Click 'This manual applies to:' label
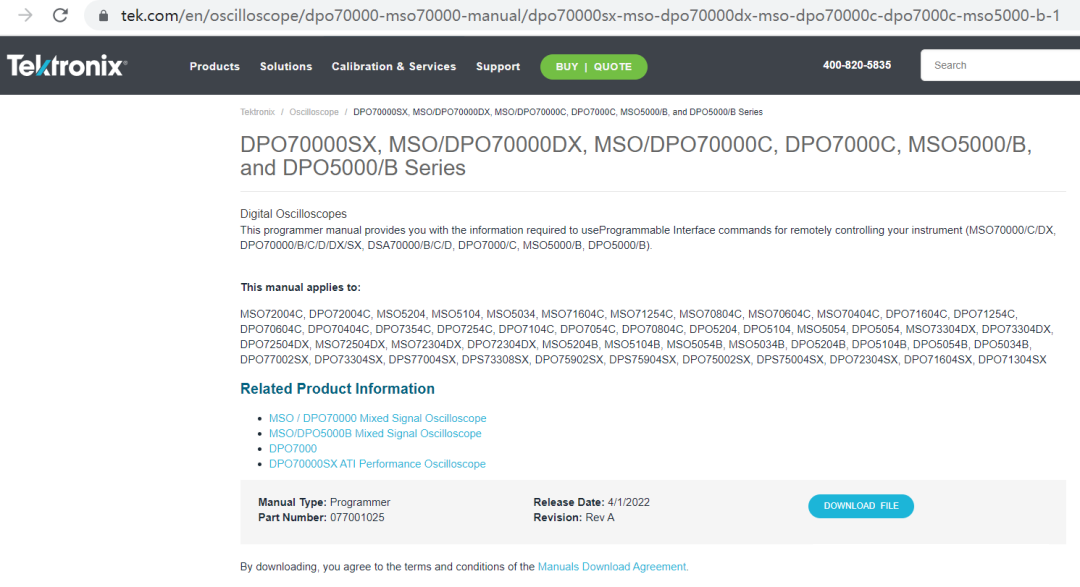This screenshot has width=1080, height=587. [300, 287]
